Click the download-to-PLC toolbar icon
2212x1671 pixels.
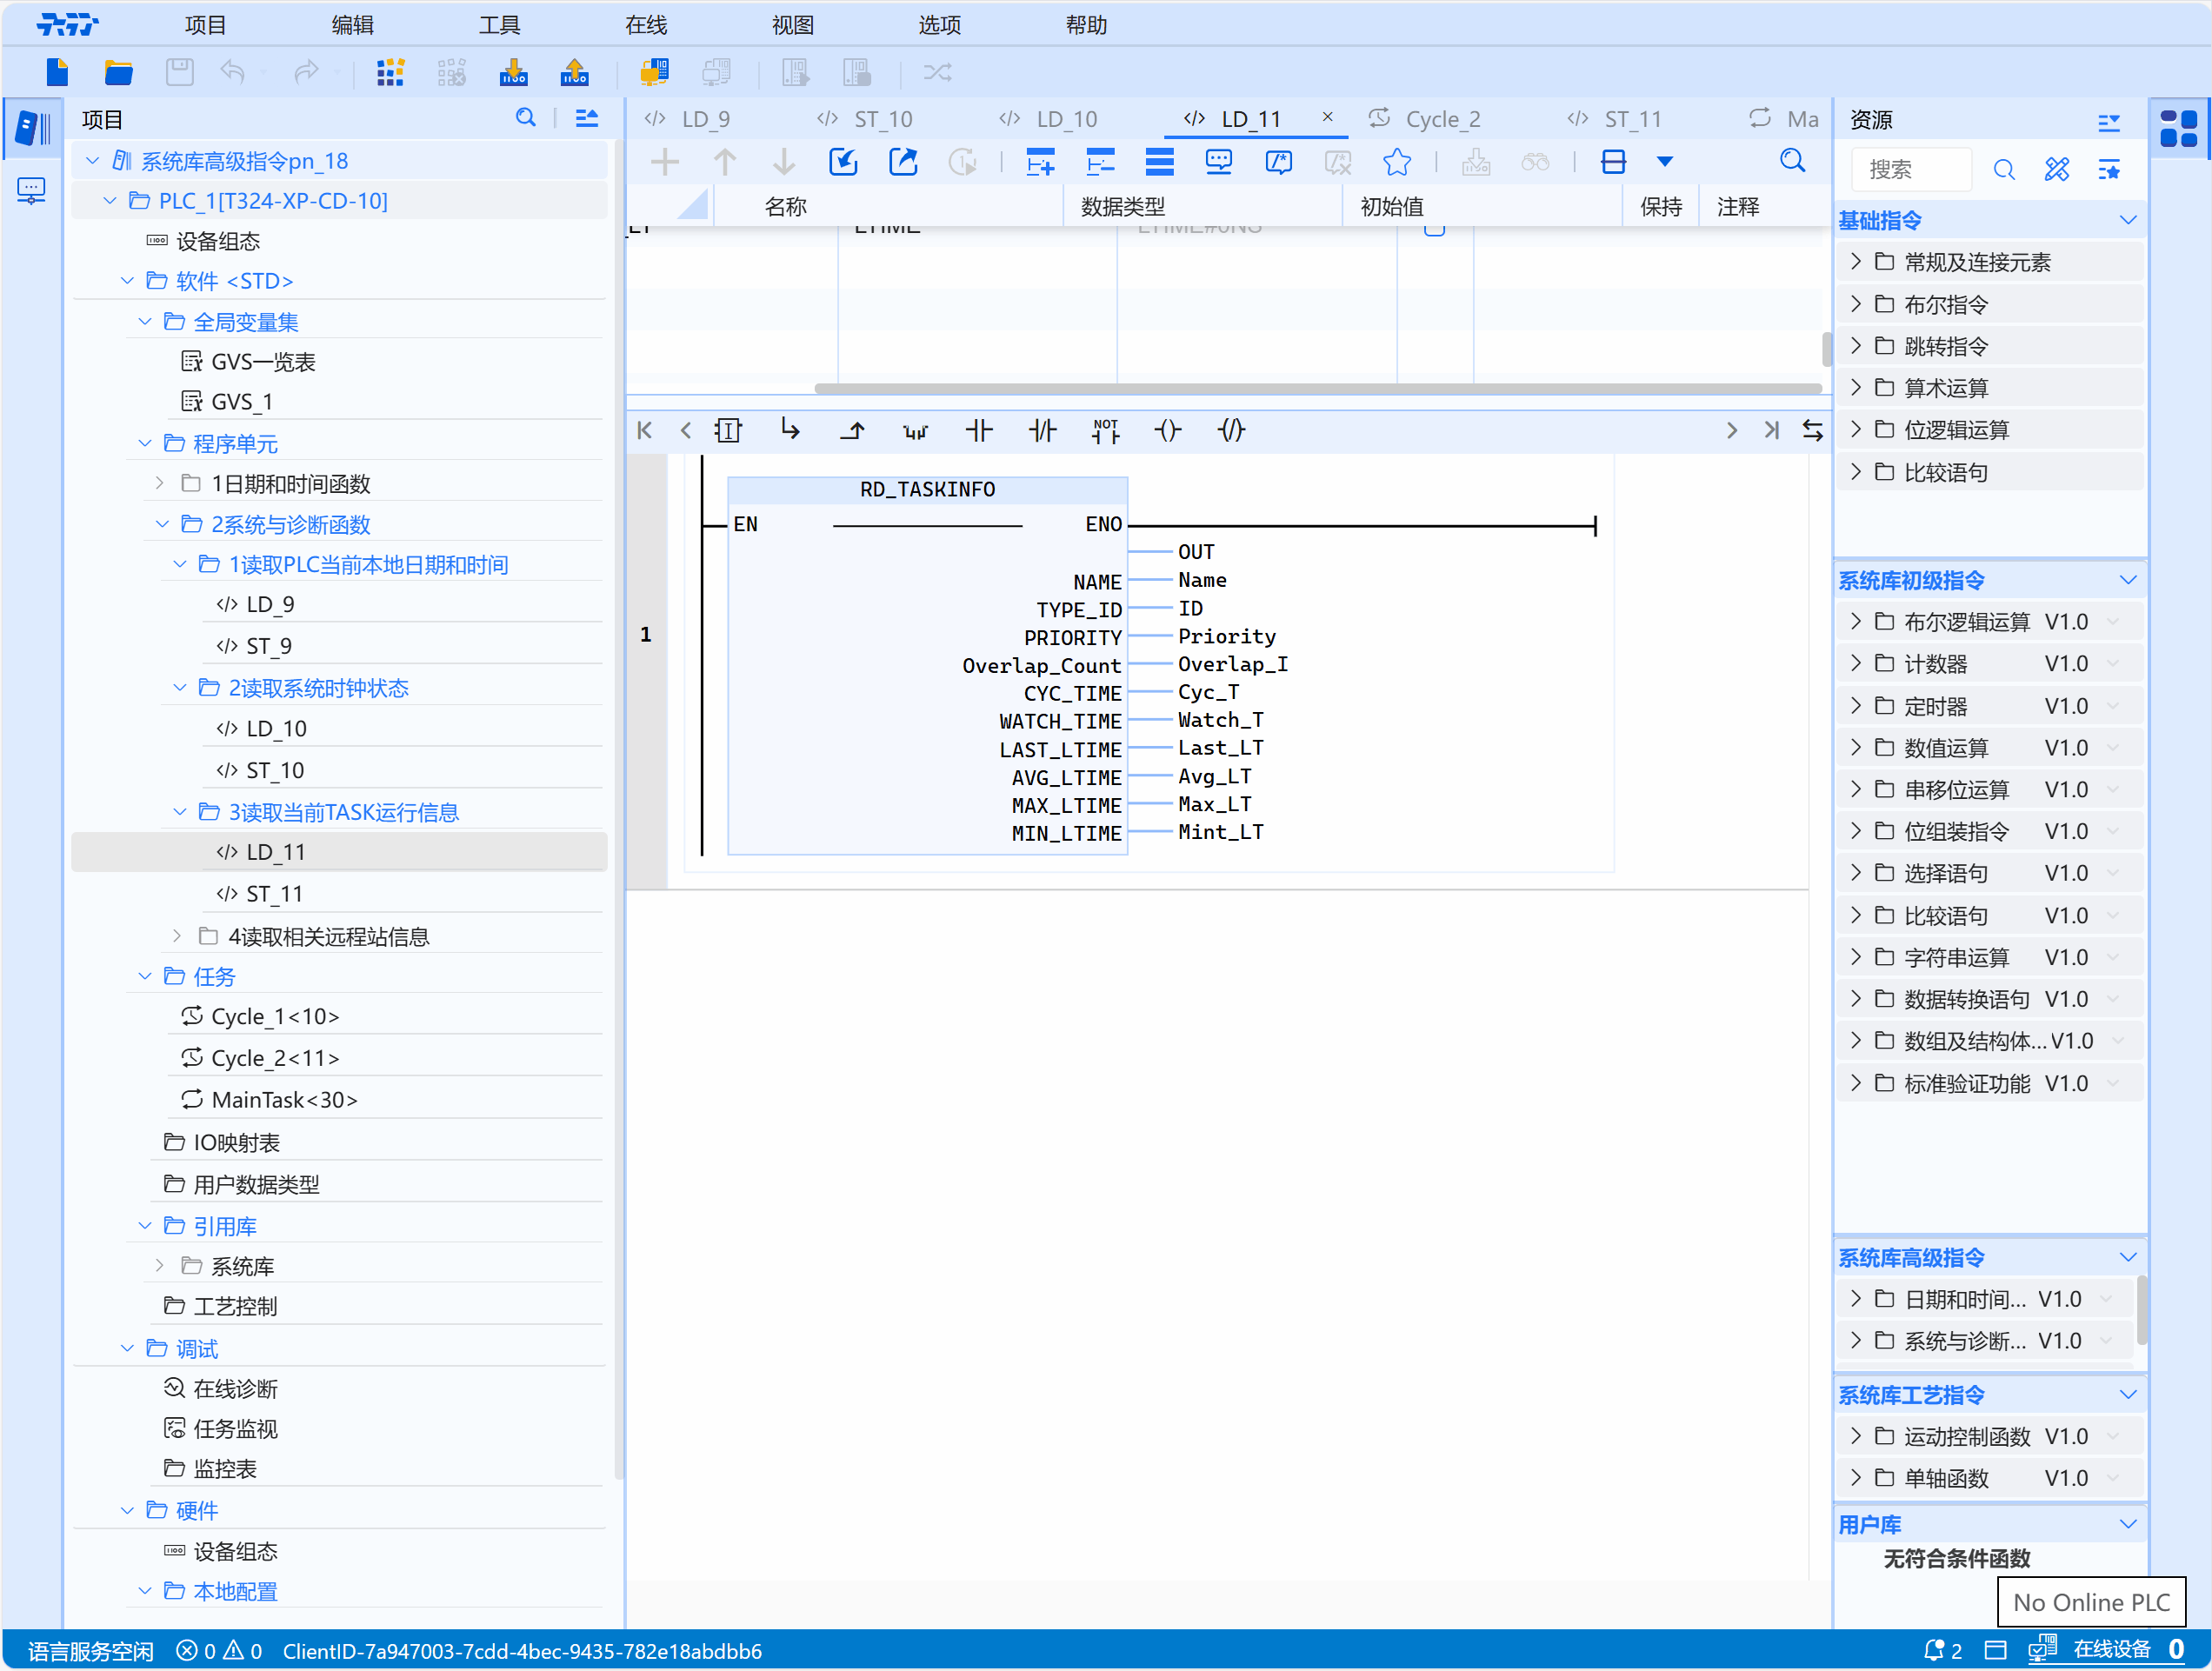coord(513,72)
